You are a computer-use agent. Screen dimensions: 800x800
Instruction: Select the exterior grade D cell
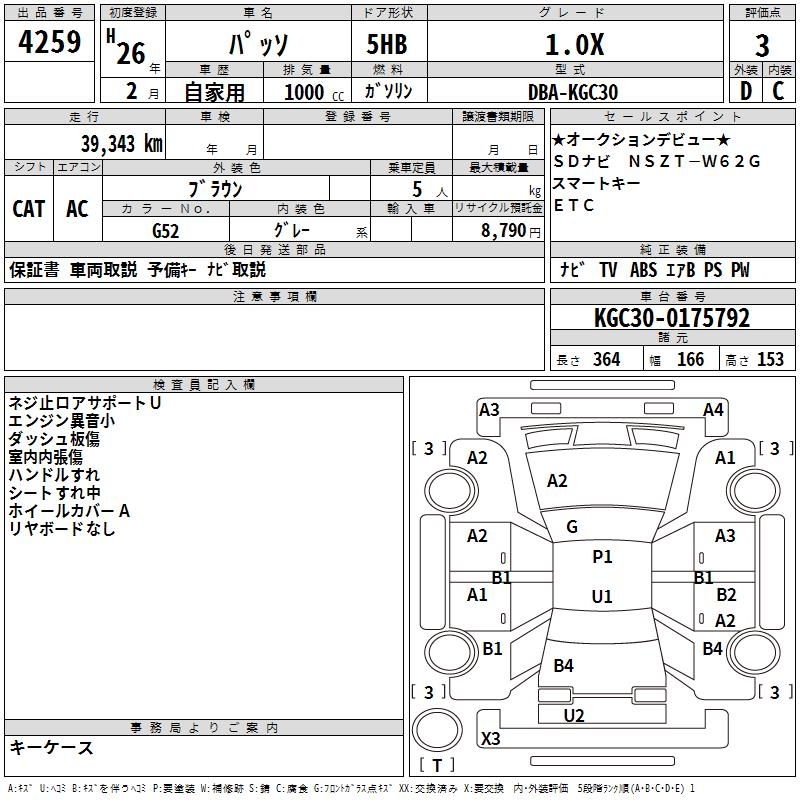[745, 92]
